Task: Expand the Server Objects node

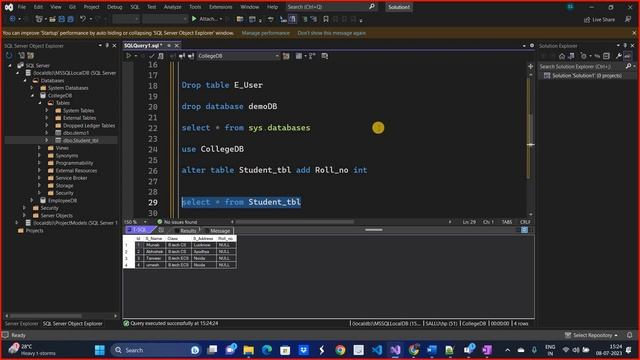Action: 24,216
